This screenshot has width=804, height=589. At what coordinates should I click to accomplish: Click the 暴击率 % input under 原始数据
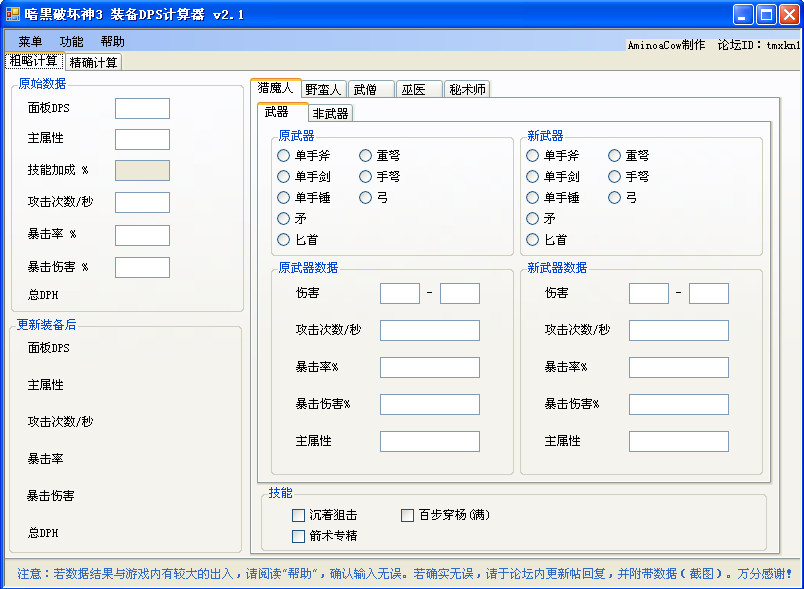coord(142,235)
